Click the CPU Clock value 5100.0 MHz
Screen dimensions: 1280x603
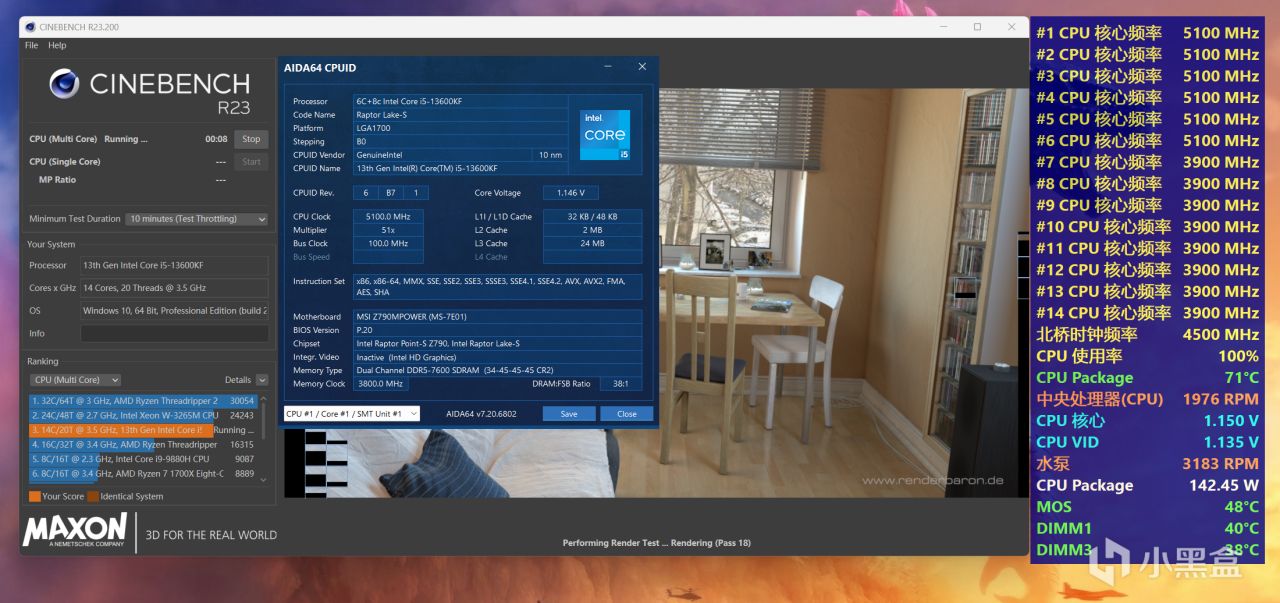point(388,216)
